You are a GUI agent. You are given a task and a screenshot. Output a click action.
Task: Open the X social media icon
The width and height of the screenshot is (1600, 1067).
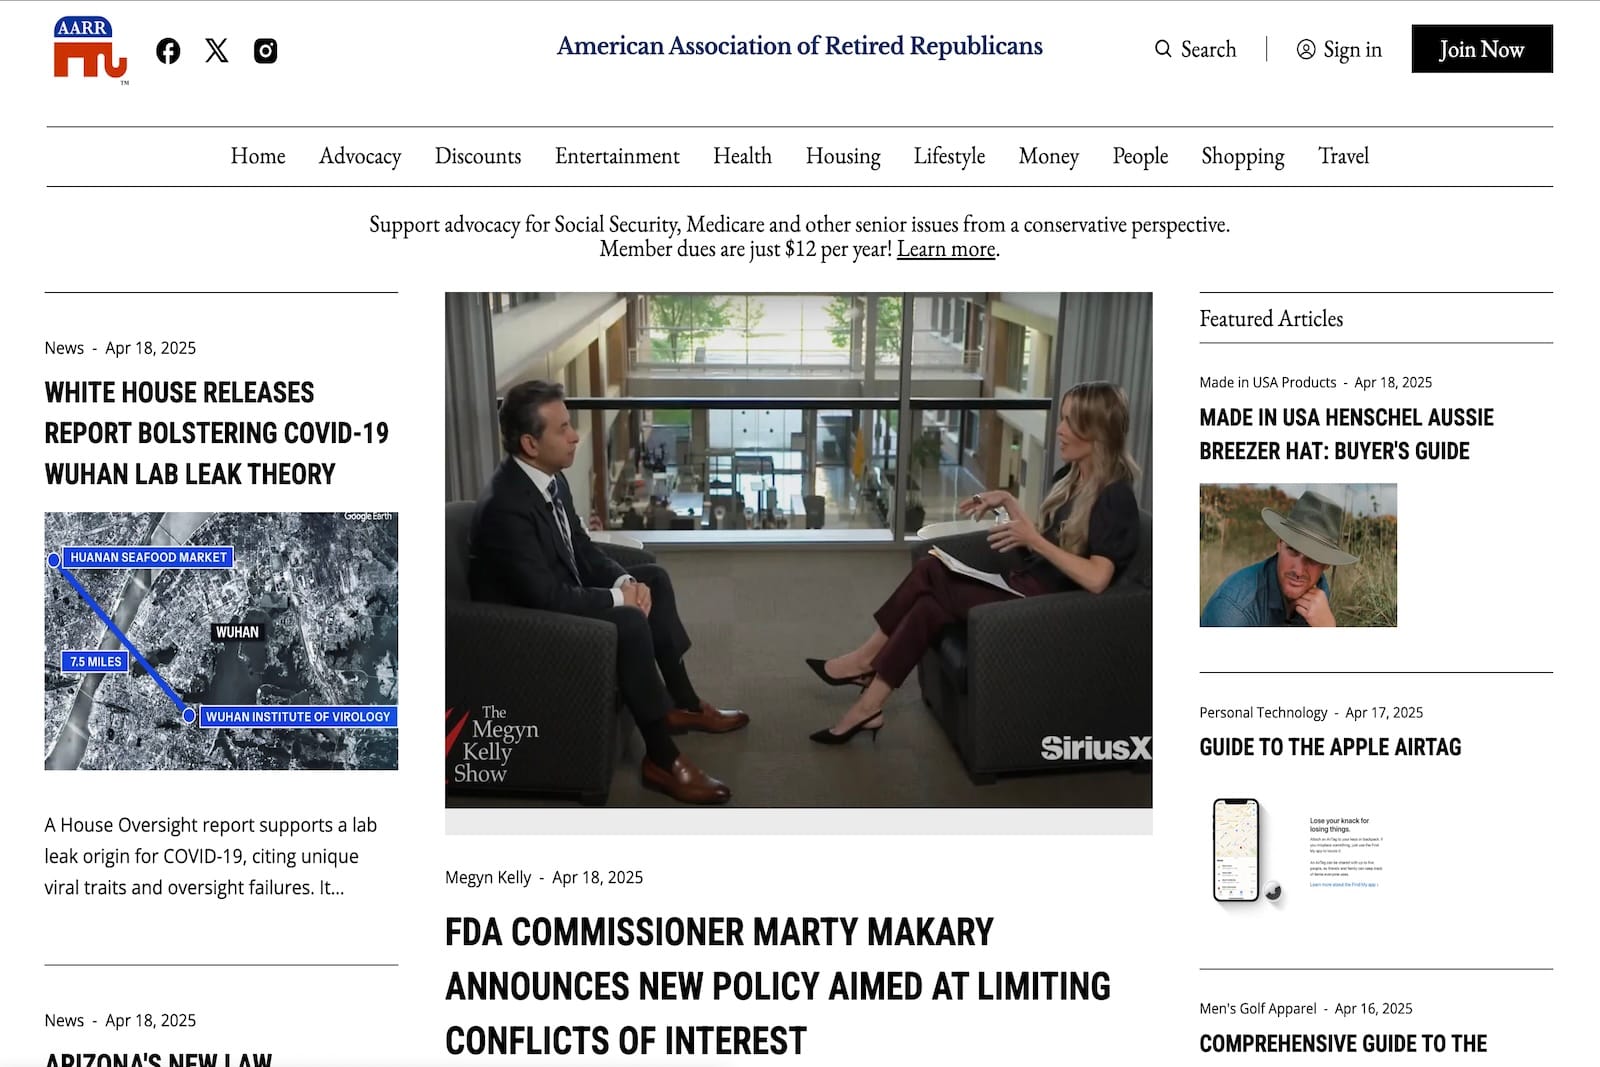click(x=215, y=51)
